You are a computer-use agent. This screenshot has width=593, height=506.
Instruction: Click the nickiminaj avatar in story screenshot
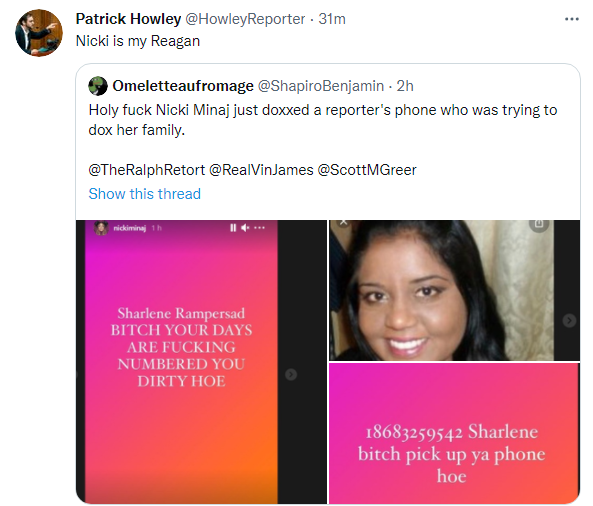coord(101,228)
